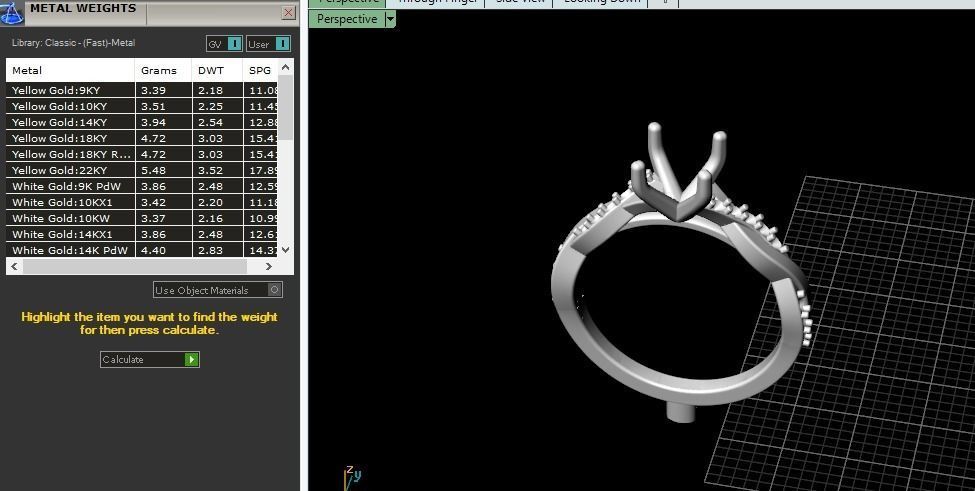
Task: Click the Library: Classic - (Fast)-Metal label
Action: [x=73, y=43]
